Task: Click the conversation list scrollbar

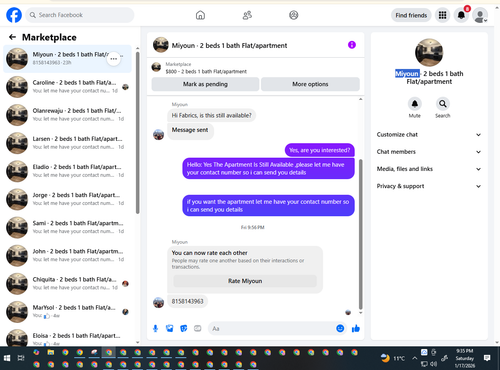Action: (137, 132)
